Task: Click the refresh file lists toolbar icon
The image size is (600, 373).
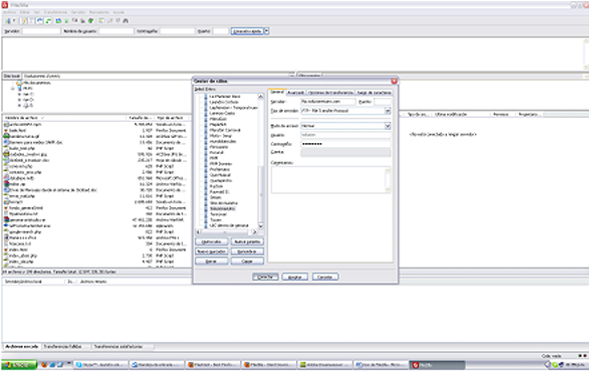Action: pos(59,21)
